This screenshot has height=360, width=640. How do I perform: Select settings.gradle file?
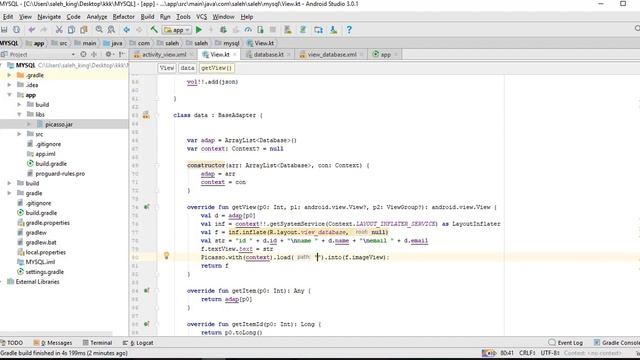[x=44, y=272]
